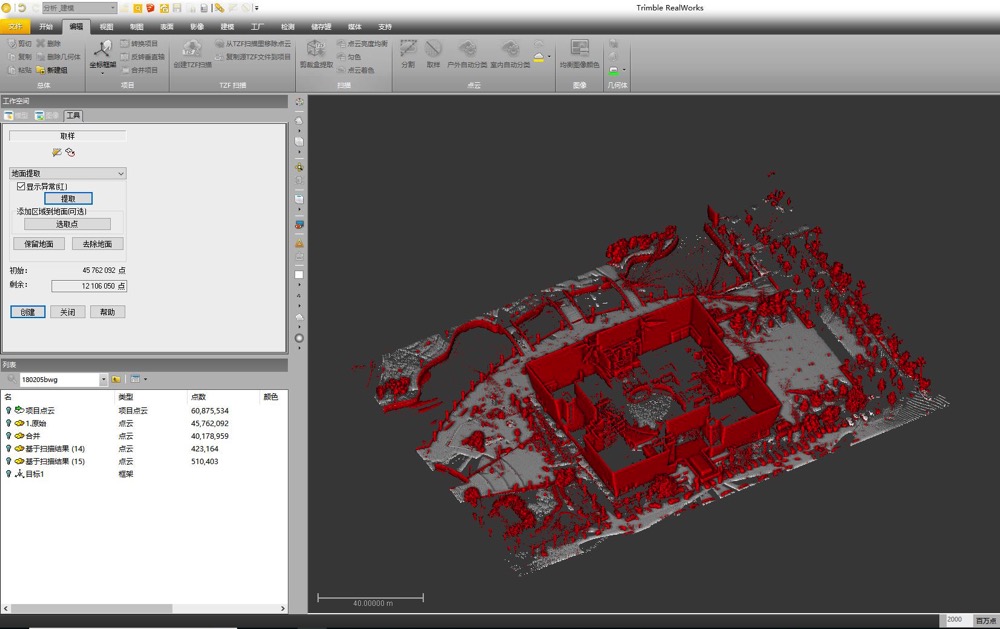Image resolution: width=1000 pixels, height=629 pixels.
Task: Toggle visibility bulb for 项目点云
Action: (x=8, y=411)
